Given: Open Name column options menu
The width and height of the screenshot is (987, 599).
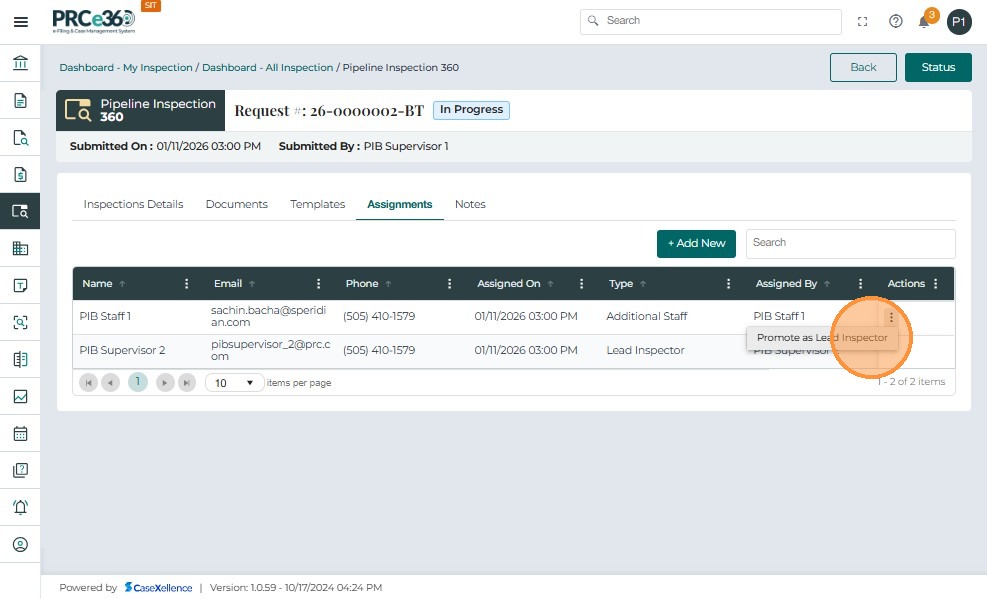Looking at the screenshot, I should pos(186,284).
